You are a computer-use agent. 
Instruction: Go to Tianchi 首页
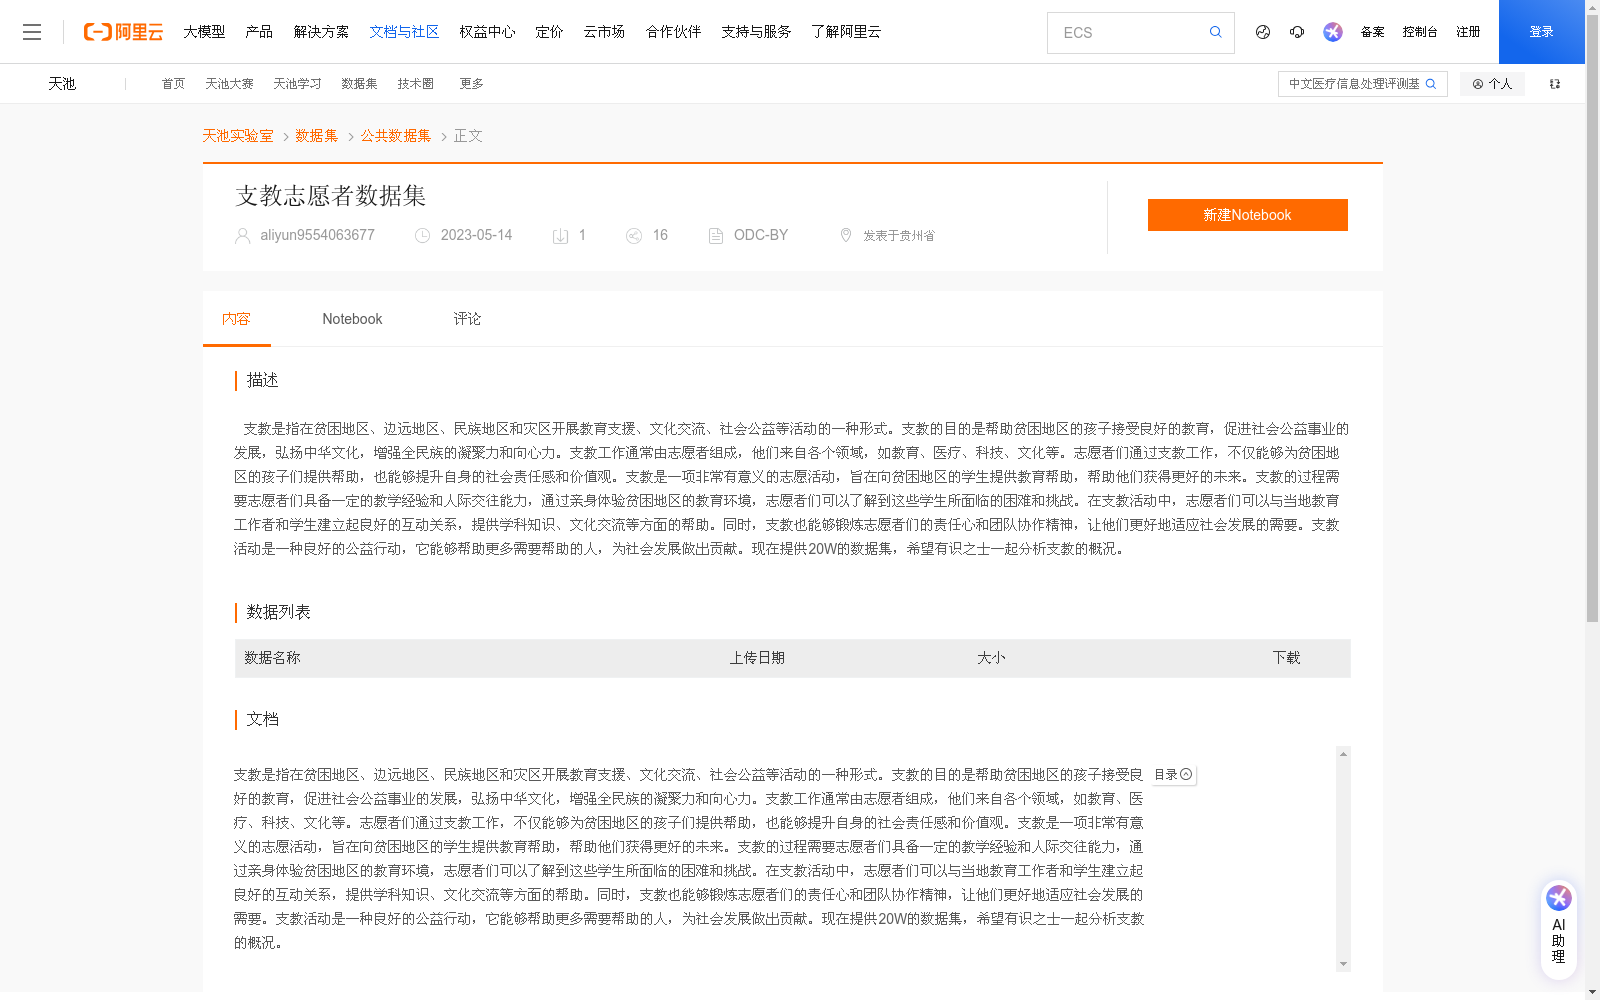tap(173, 84)
